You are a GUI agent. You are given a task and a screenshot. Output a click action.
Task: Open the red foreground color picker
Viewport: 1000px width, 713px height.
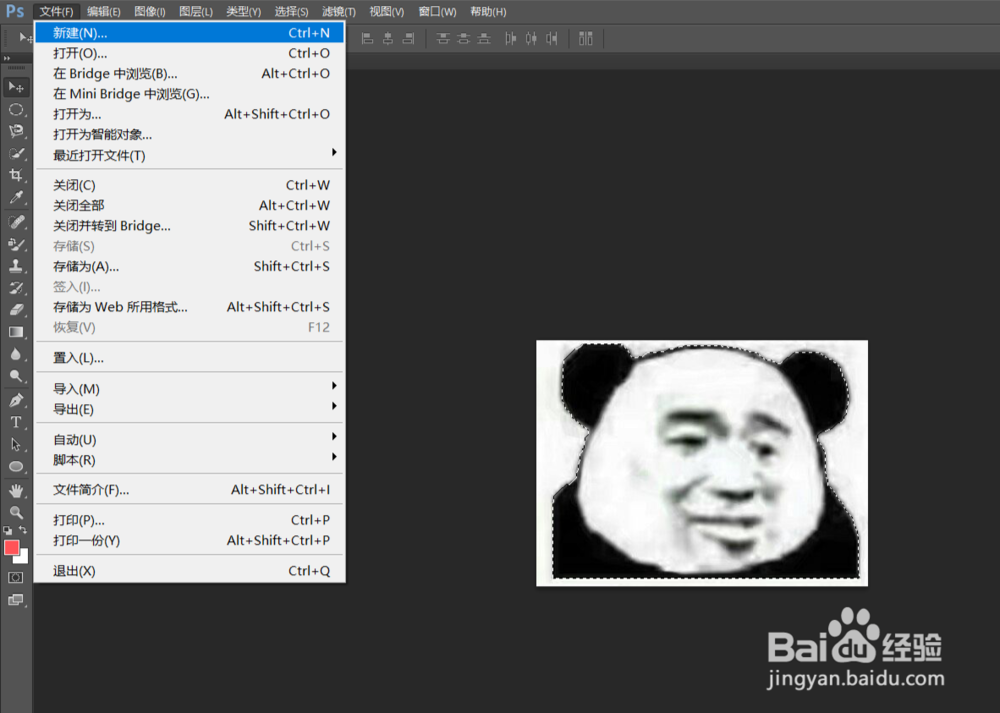pyautogui.click(x=11, y=548)
